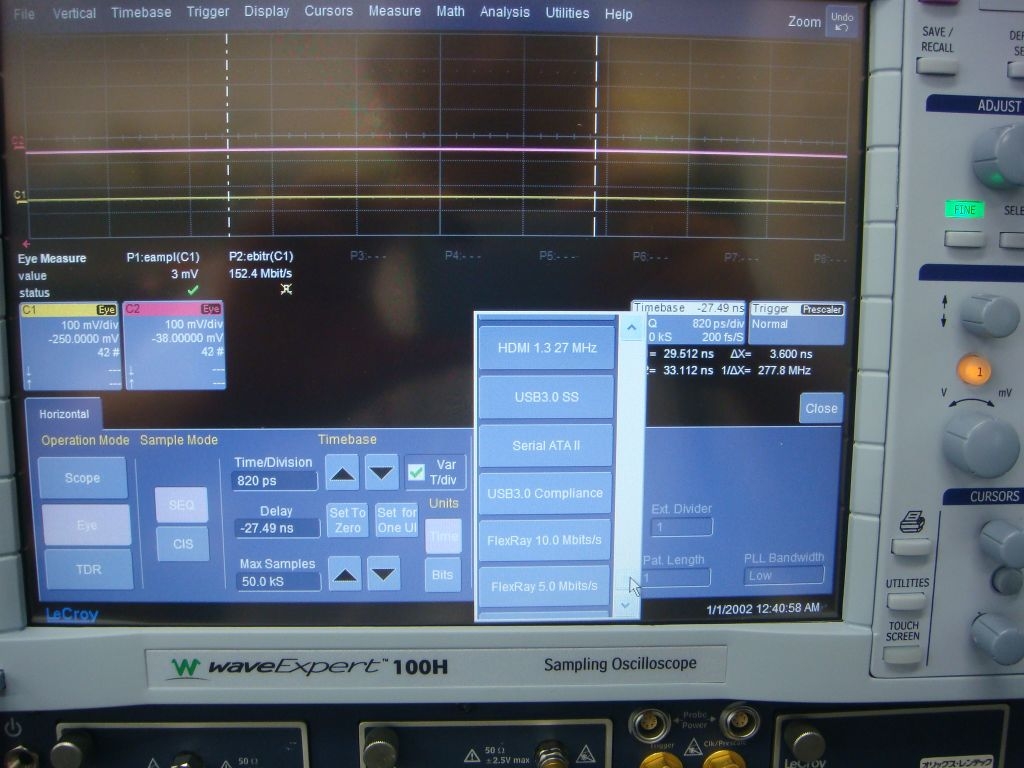Open the Measure menu

pyautogui.click(x=394, y=13)
